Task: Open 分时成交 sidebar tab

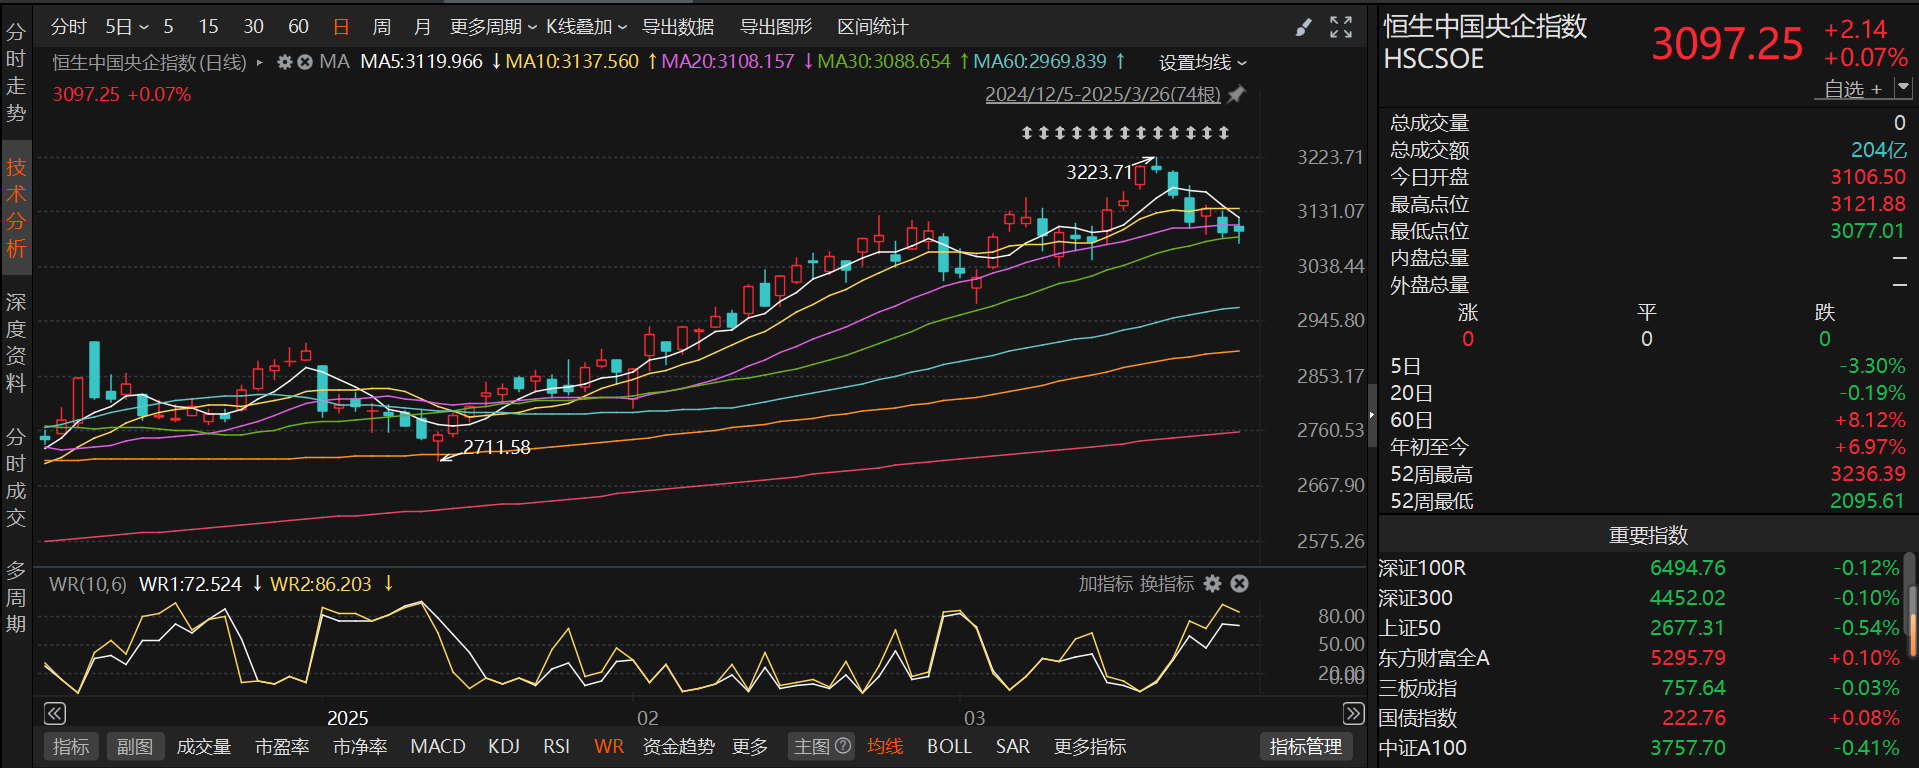Action: tap(16, 477)
